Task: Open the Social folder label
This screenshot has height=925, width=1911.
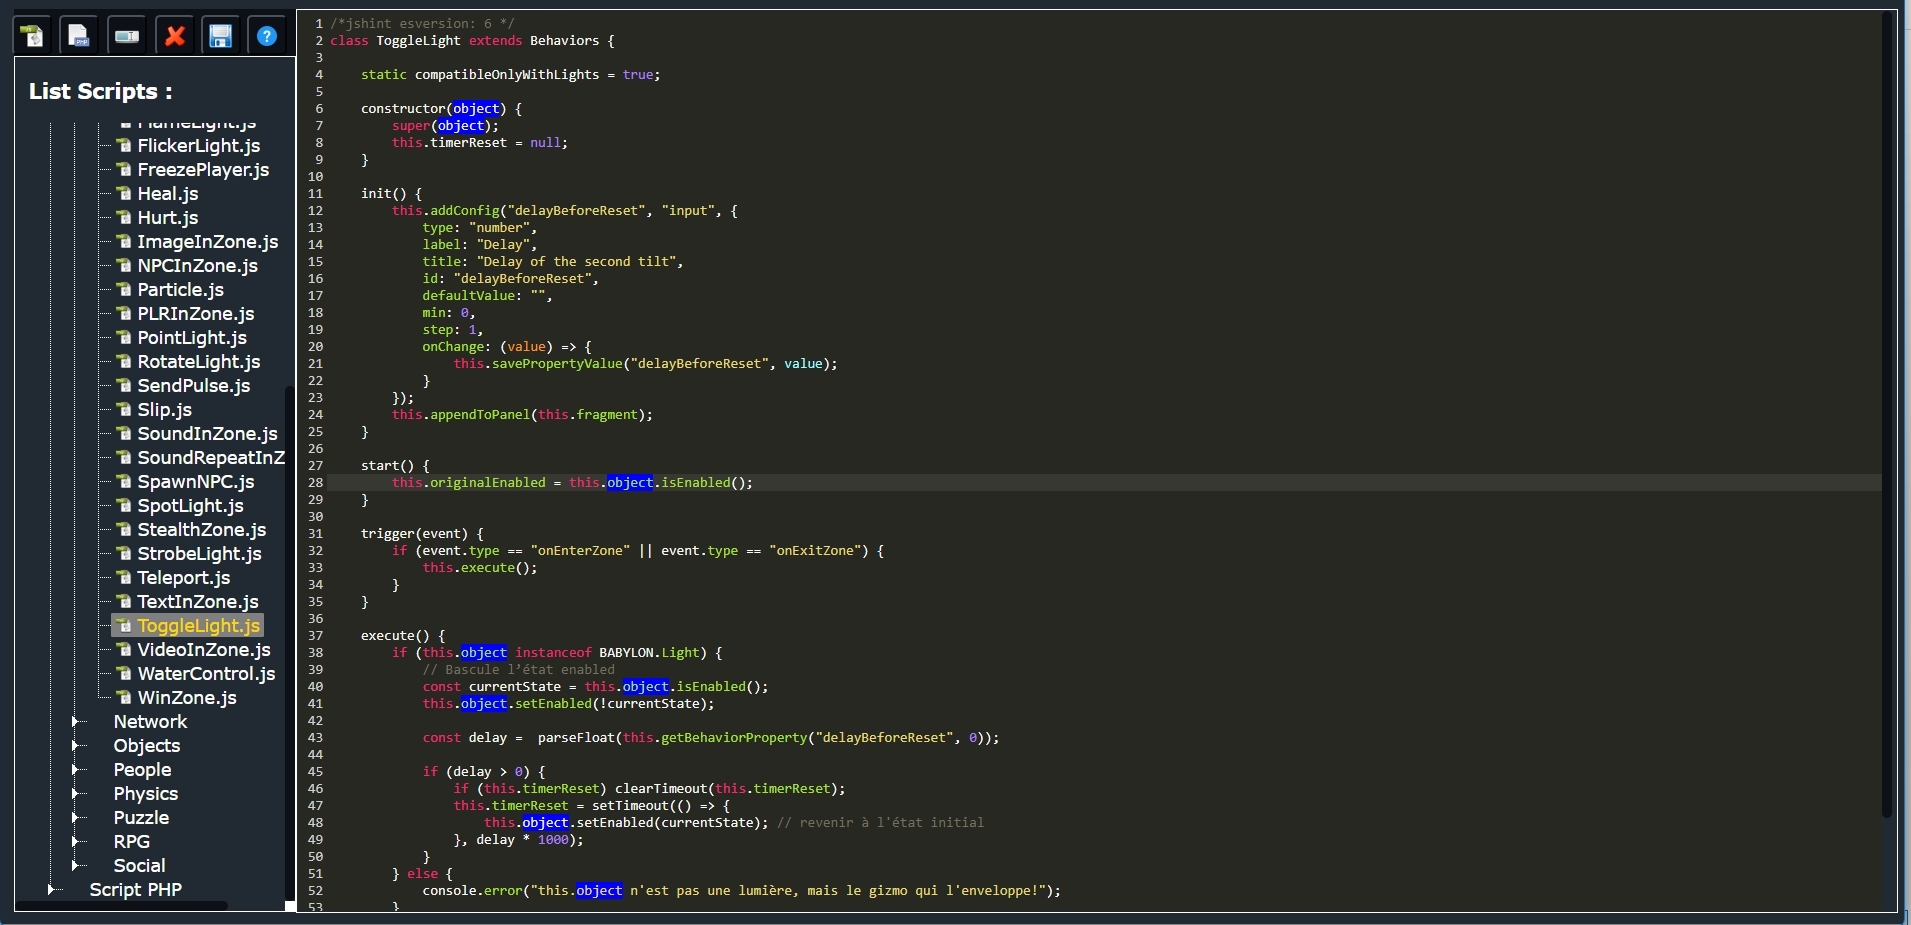Action: click(139, 866)
